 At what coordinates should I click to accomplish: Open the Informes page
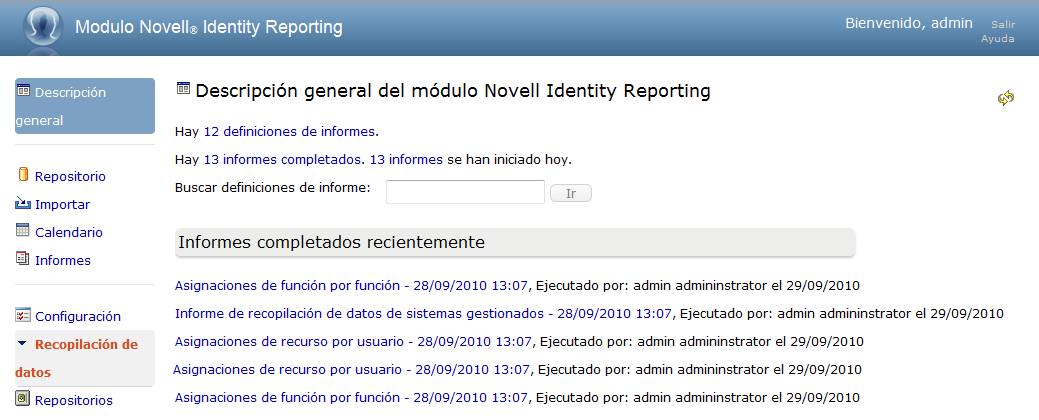63,260
